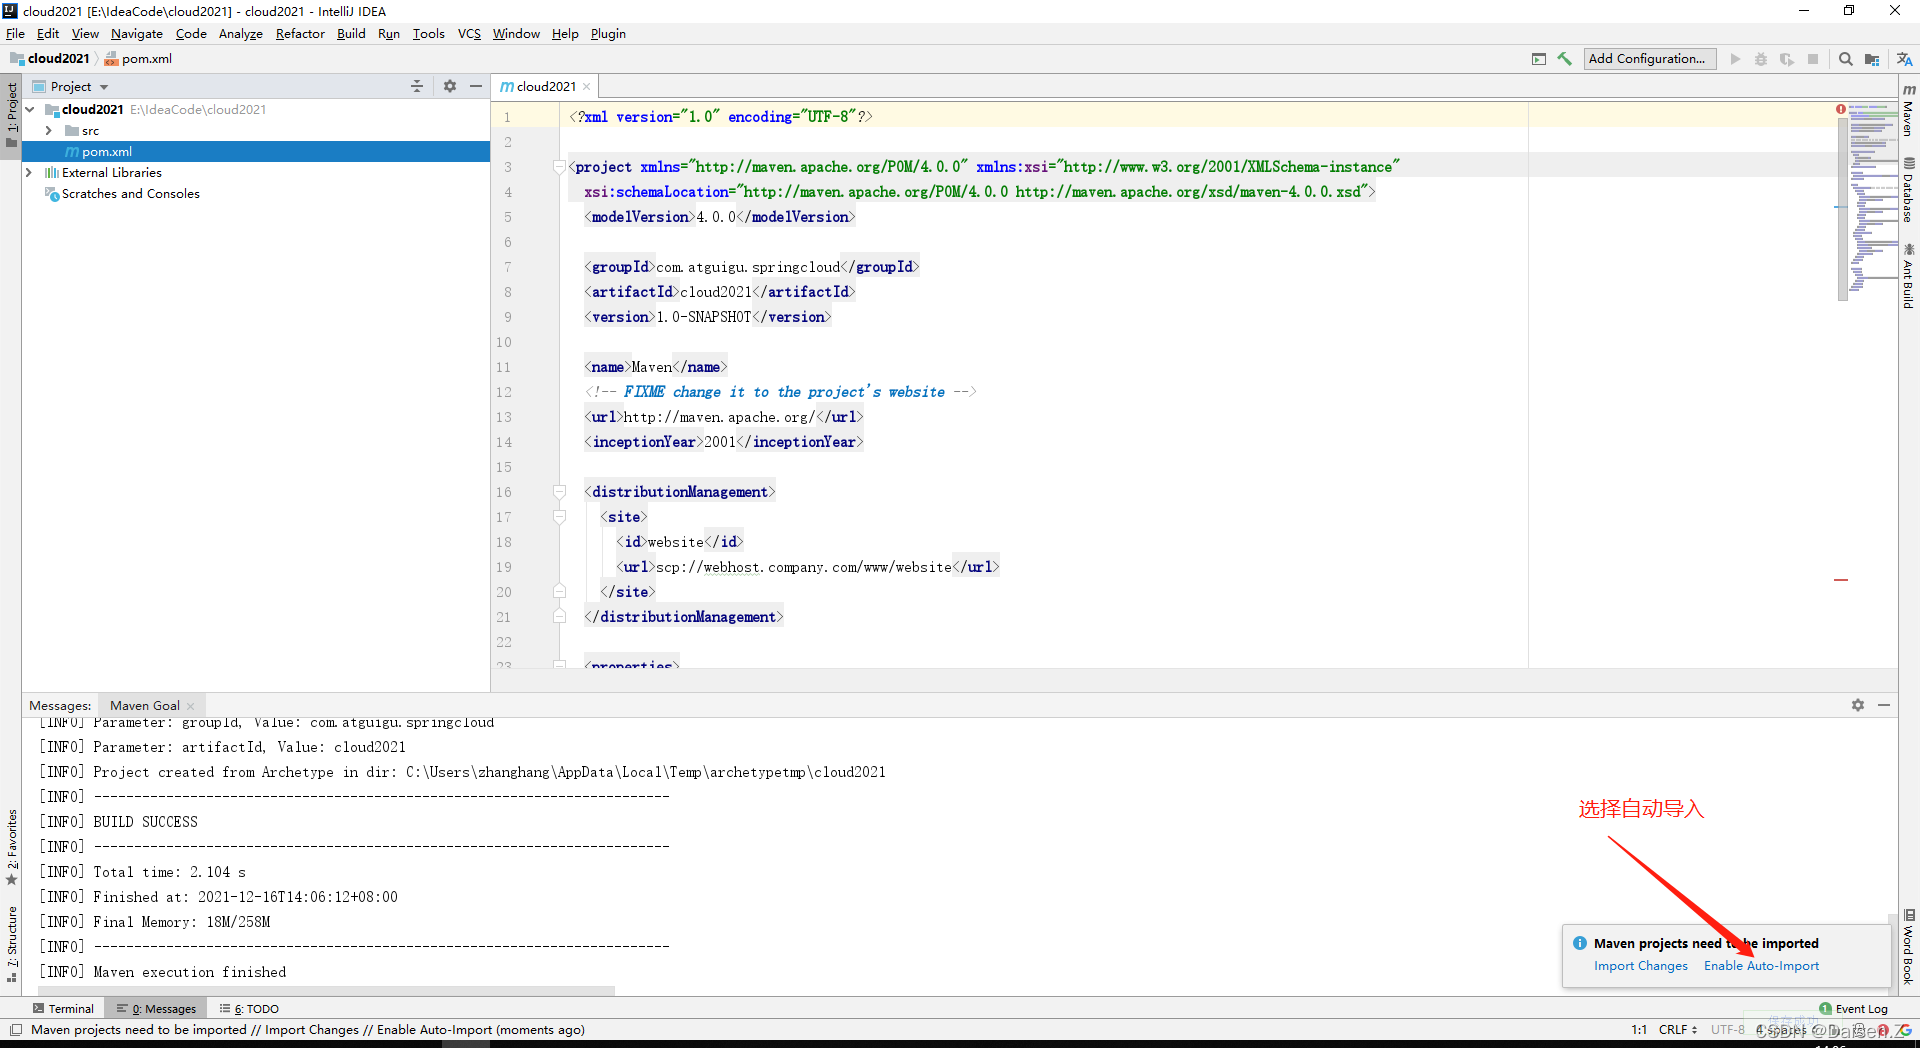
Task: Open the Word Book side tool window
Action: point(1909,947)
